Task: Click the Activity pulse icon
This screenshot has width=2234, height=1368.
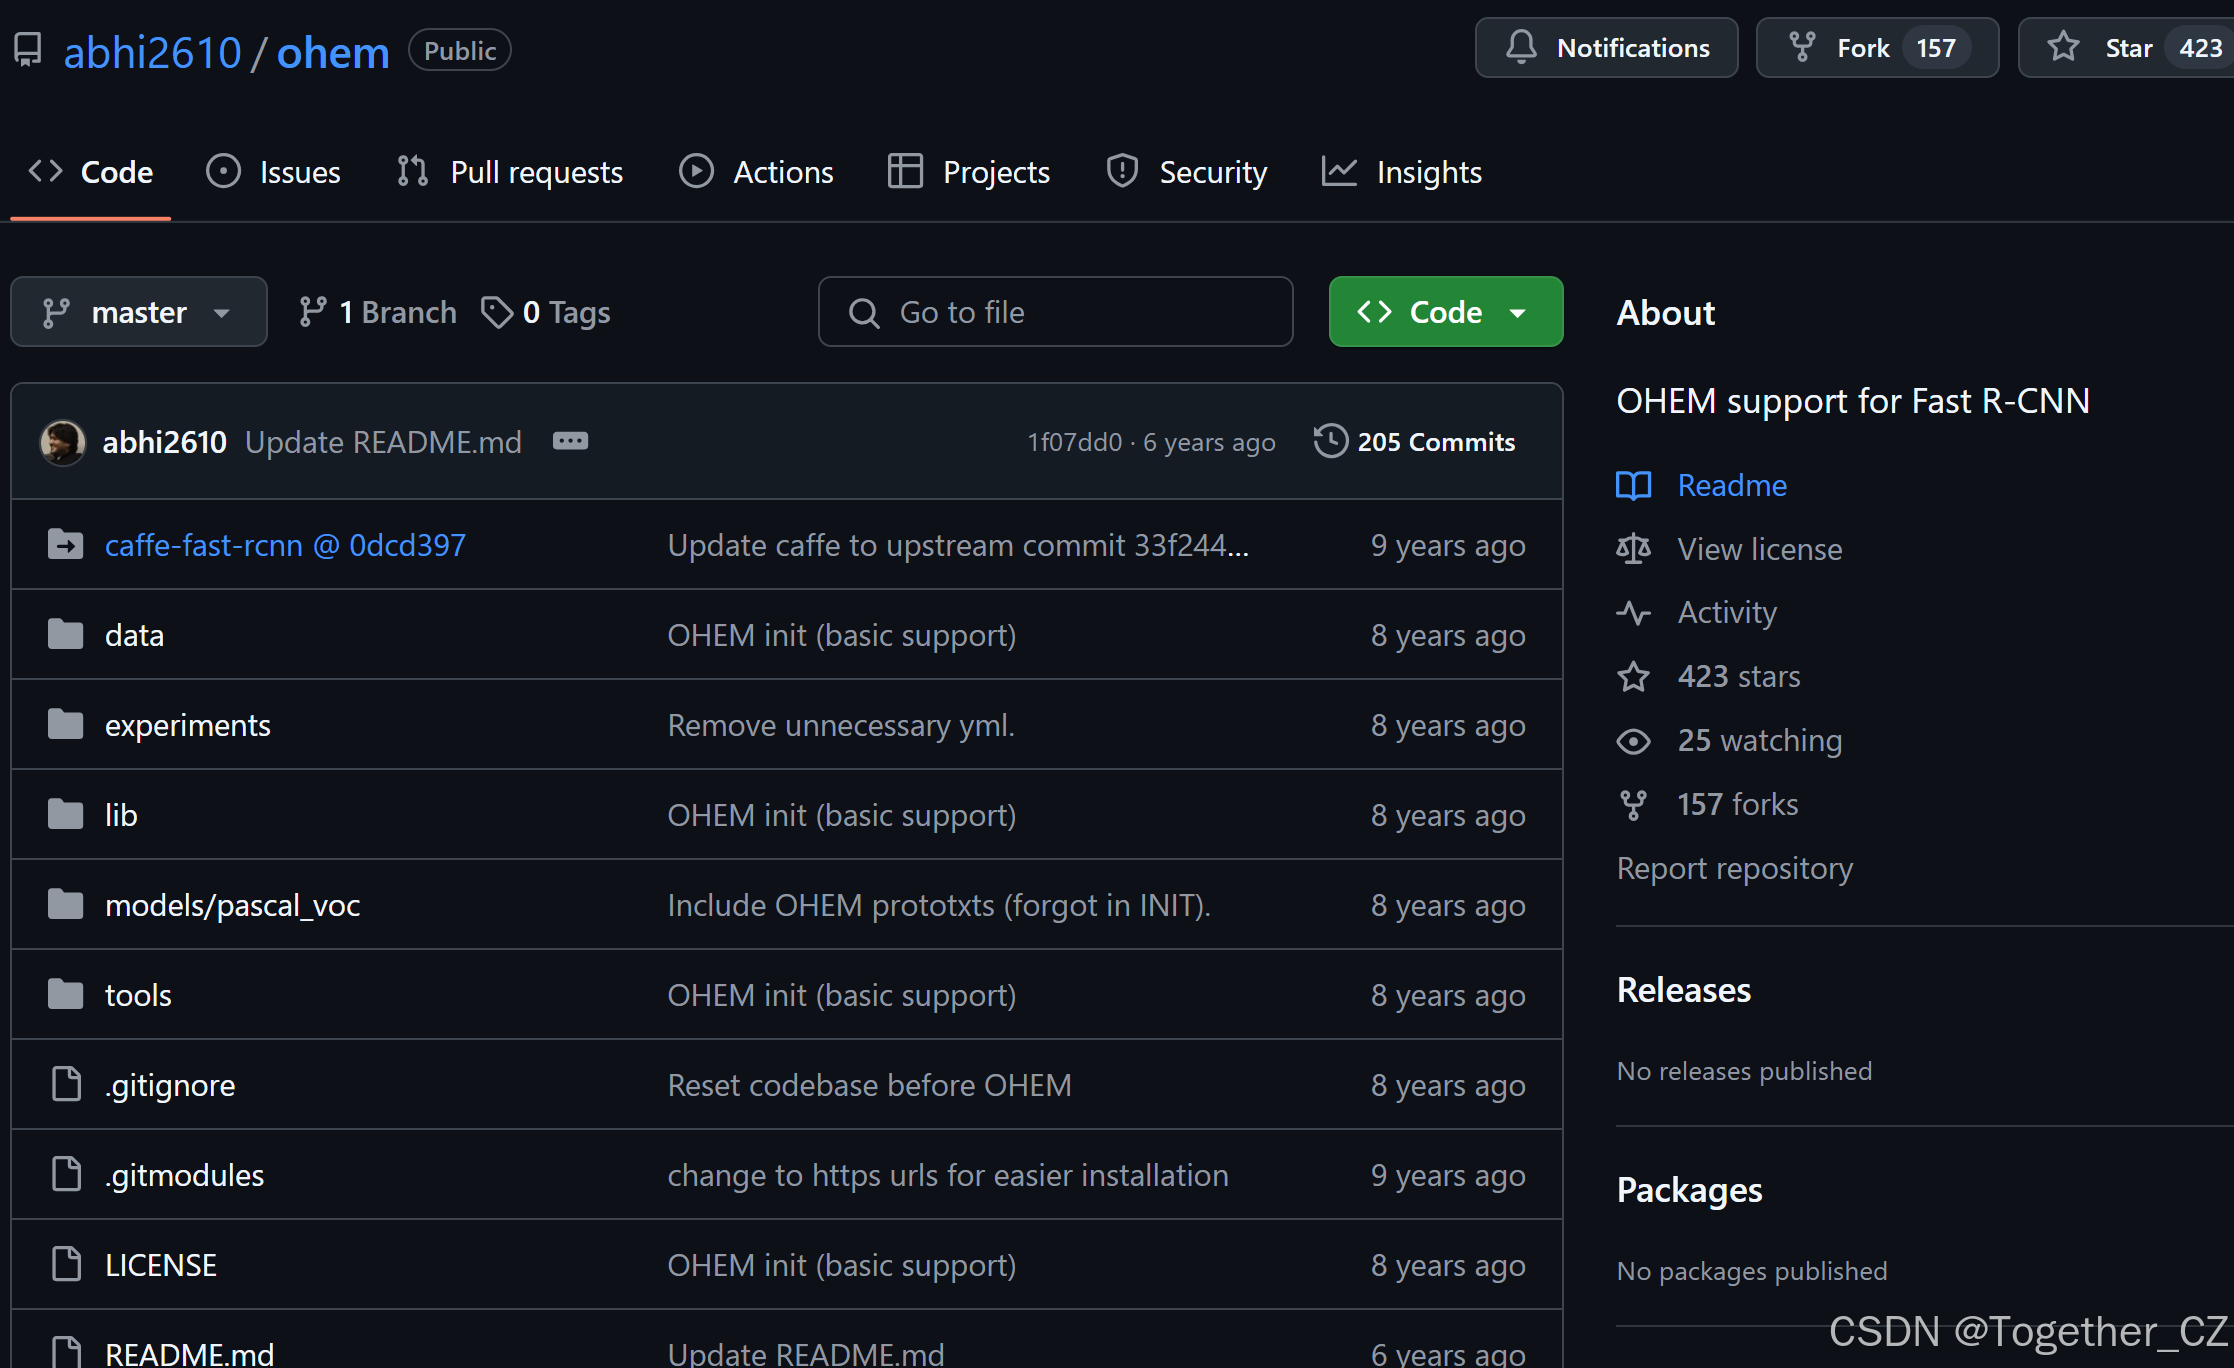Action: pos(1634,612)
